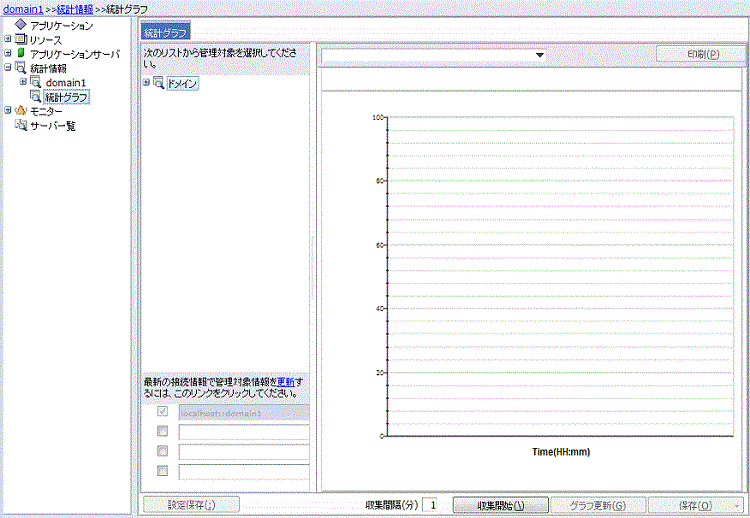Screen dimensions: 750x518
Task: Enable the last connection checkbox
Action: 163,470
